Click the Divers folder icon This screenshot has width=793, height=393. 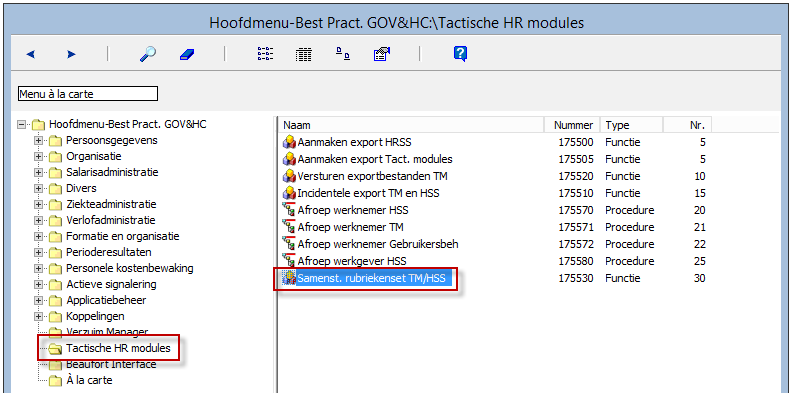(56, 189)
